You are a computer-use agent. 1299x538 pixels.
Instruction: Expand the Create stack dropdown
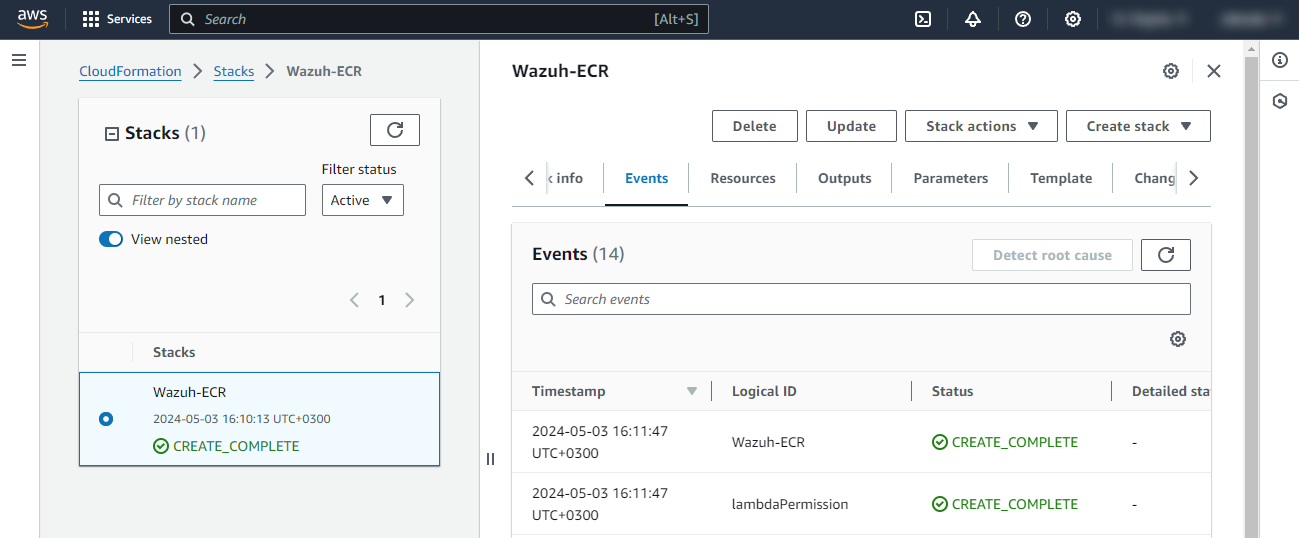tap(1138, 126)
